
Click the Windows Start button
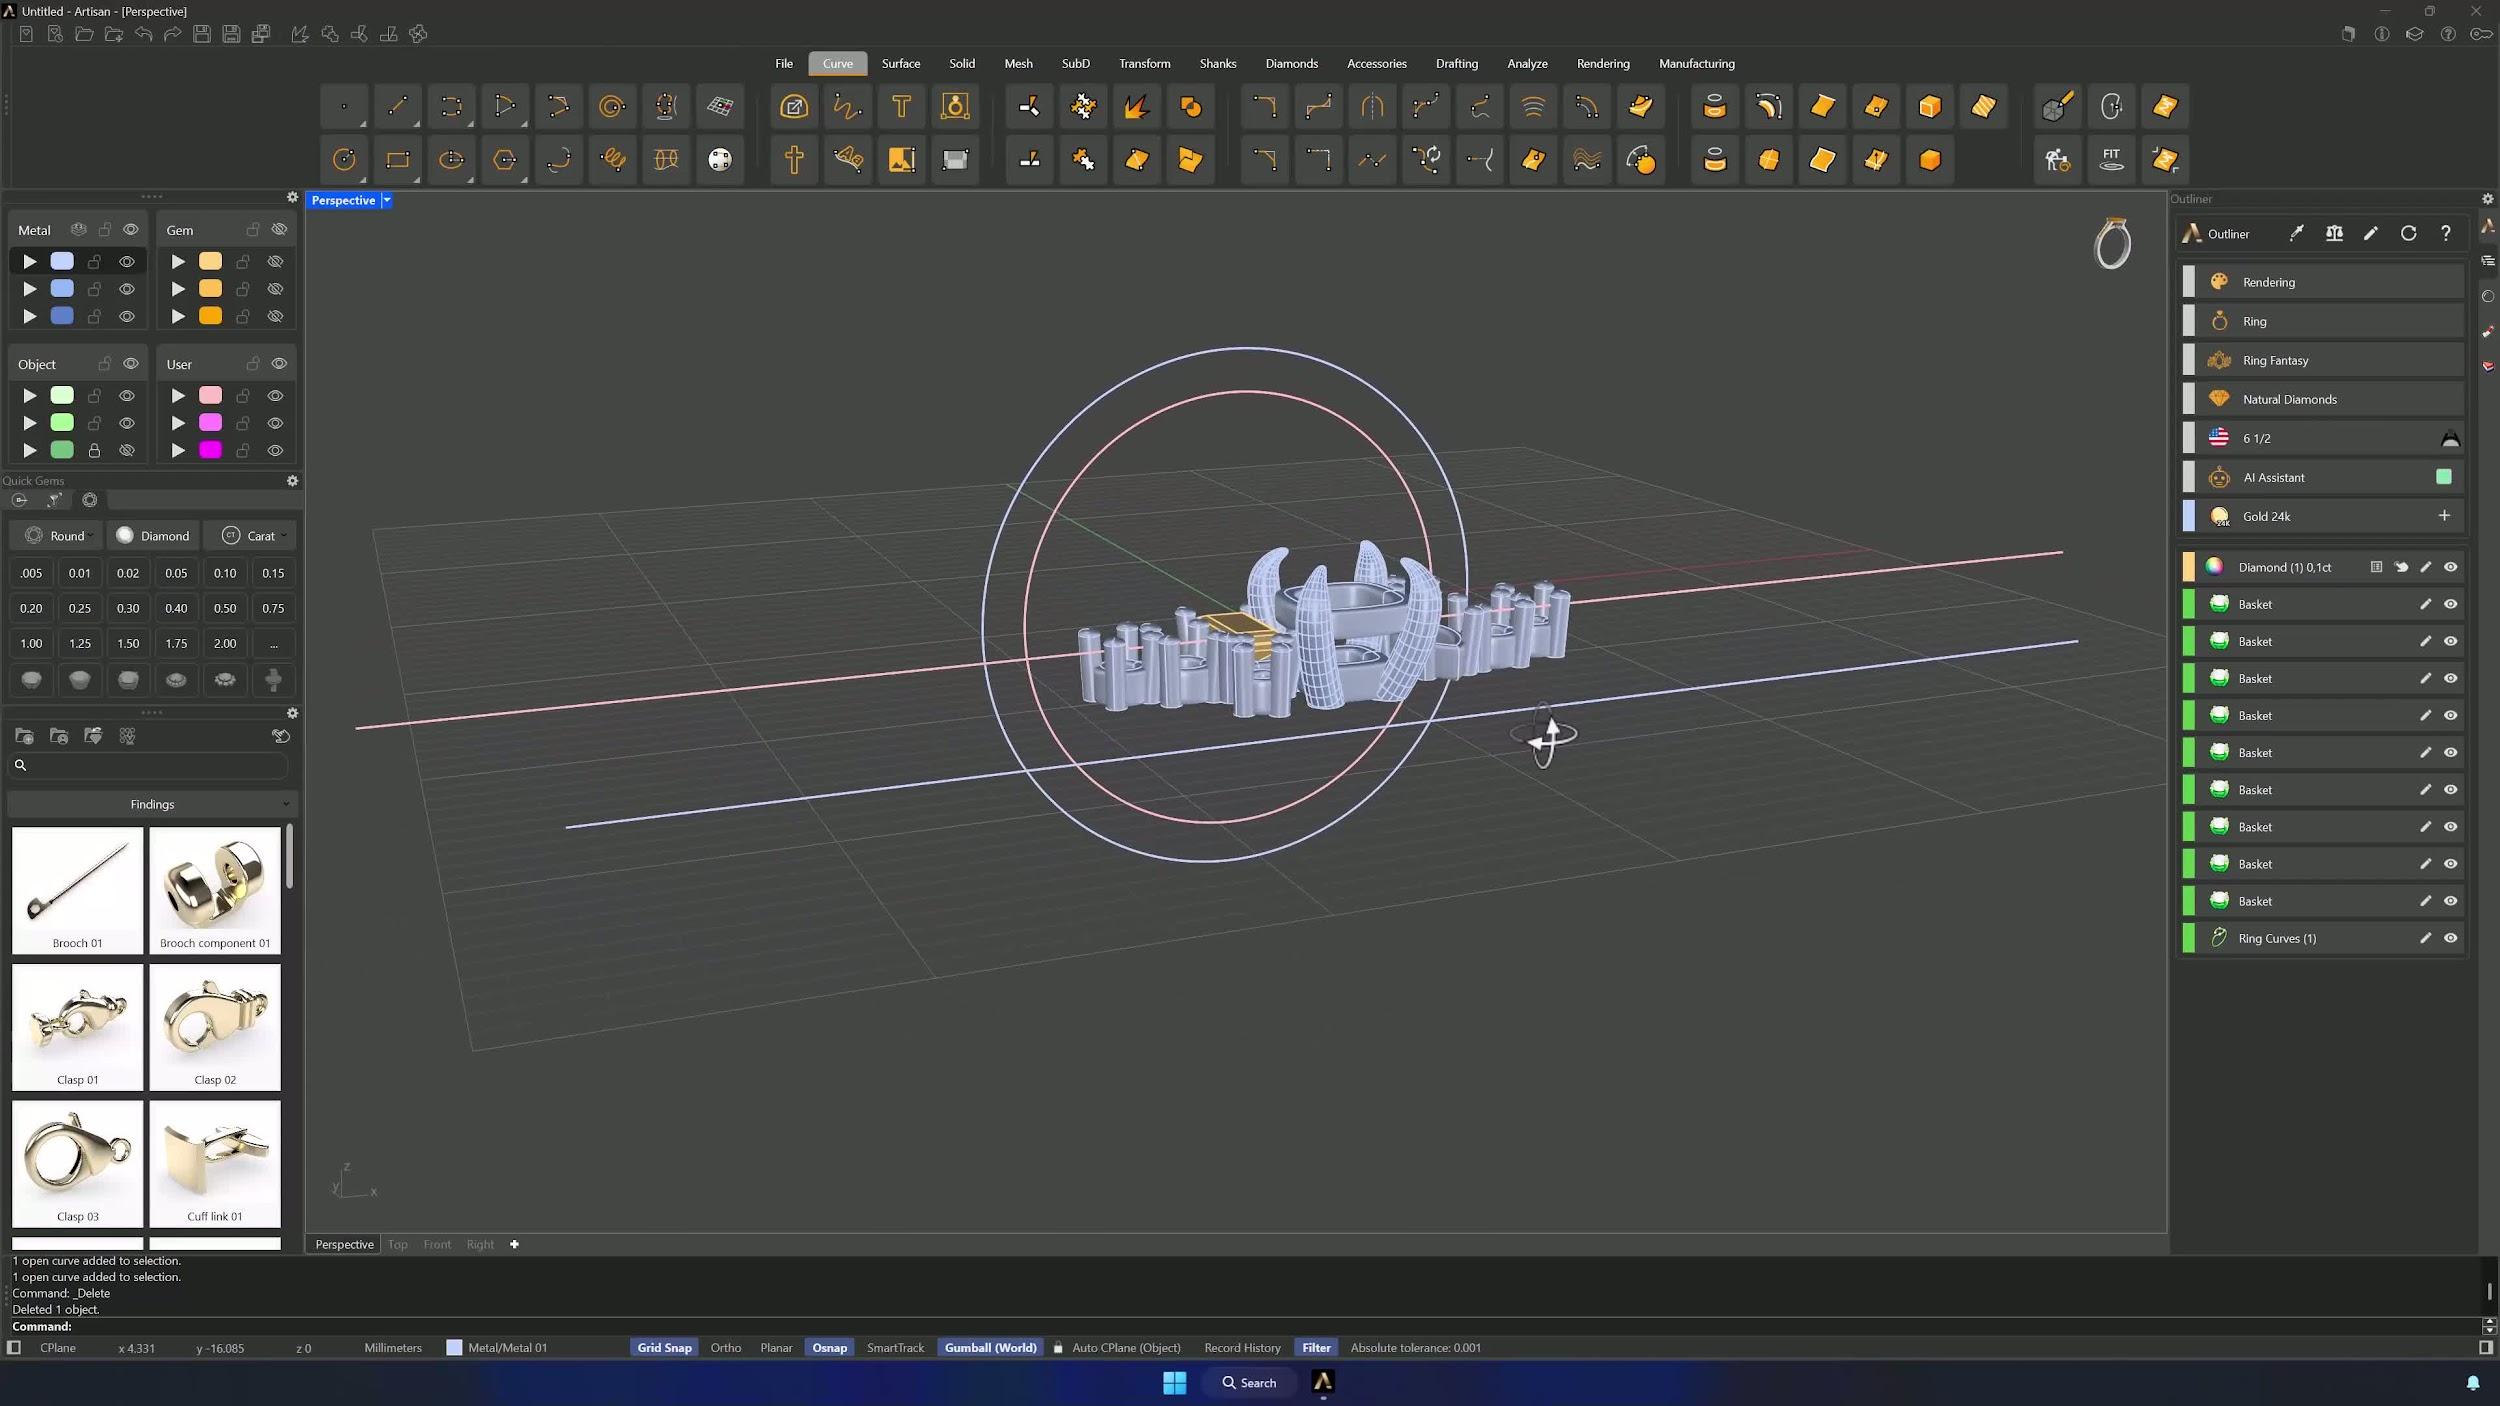[1174, 1382]
